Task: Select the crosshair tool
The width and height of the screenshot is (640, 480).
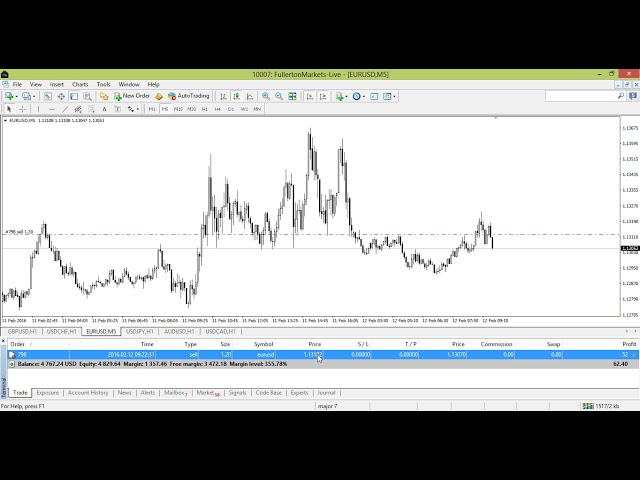Action: click(x=22, y=109)
